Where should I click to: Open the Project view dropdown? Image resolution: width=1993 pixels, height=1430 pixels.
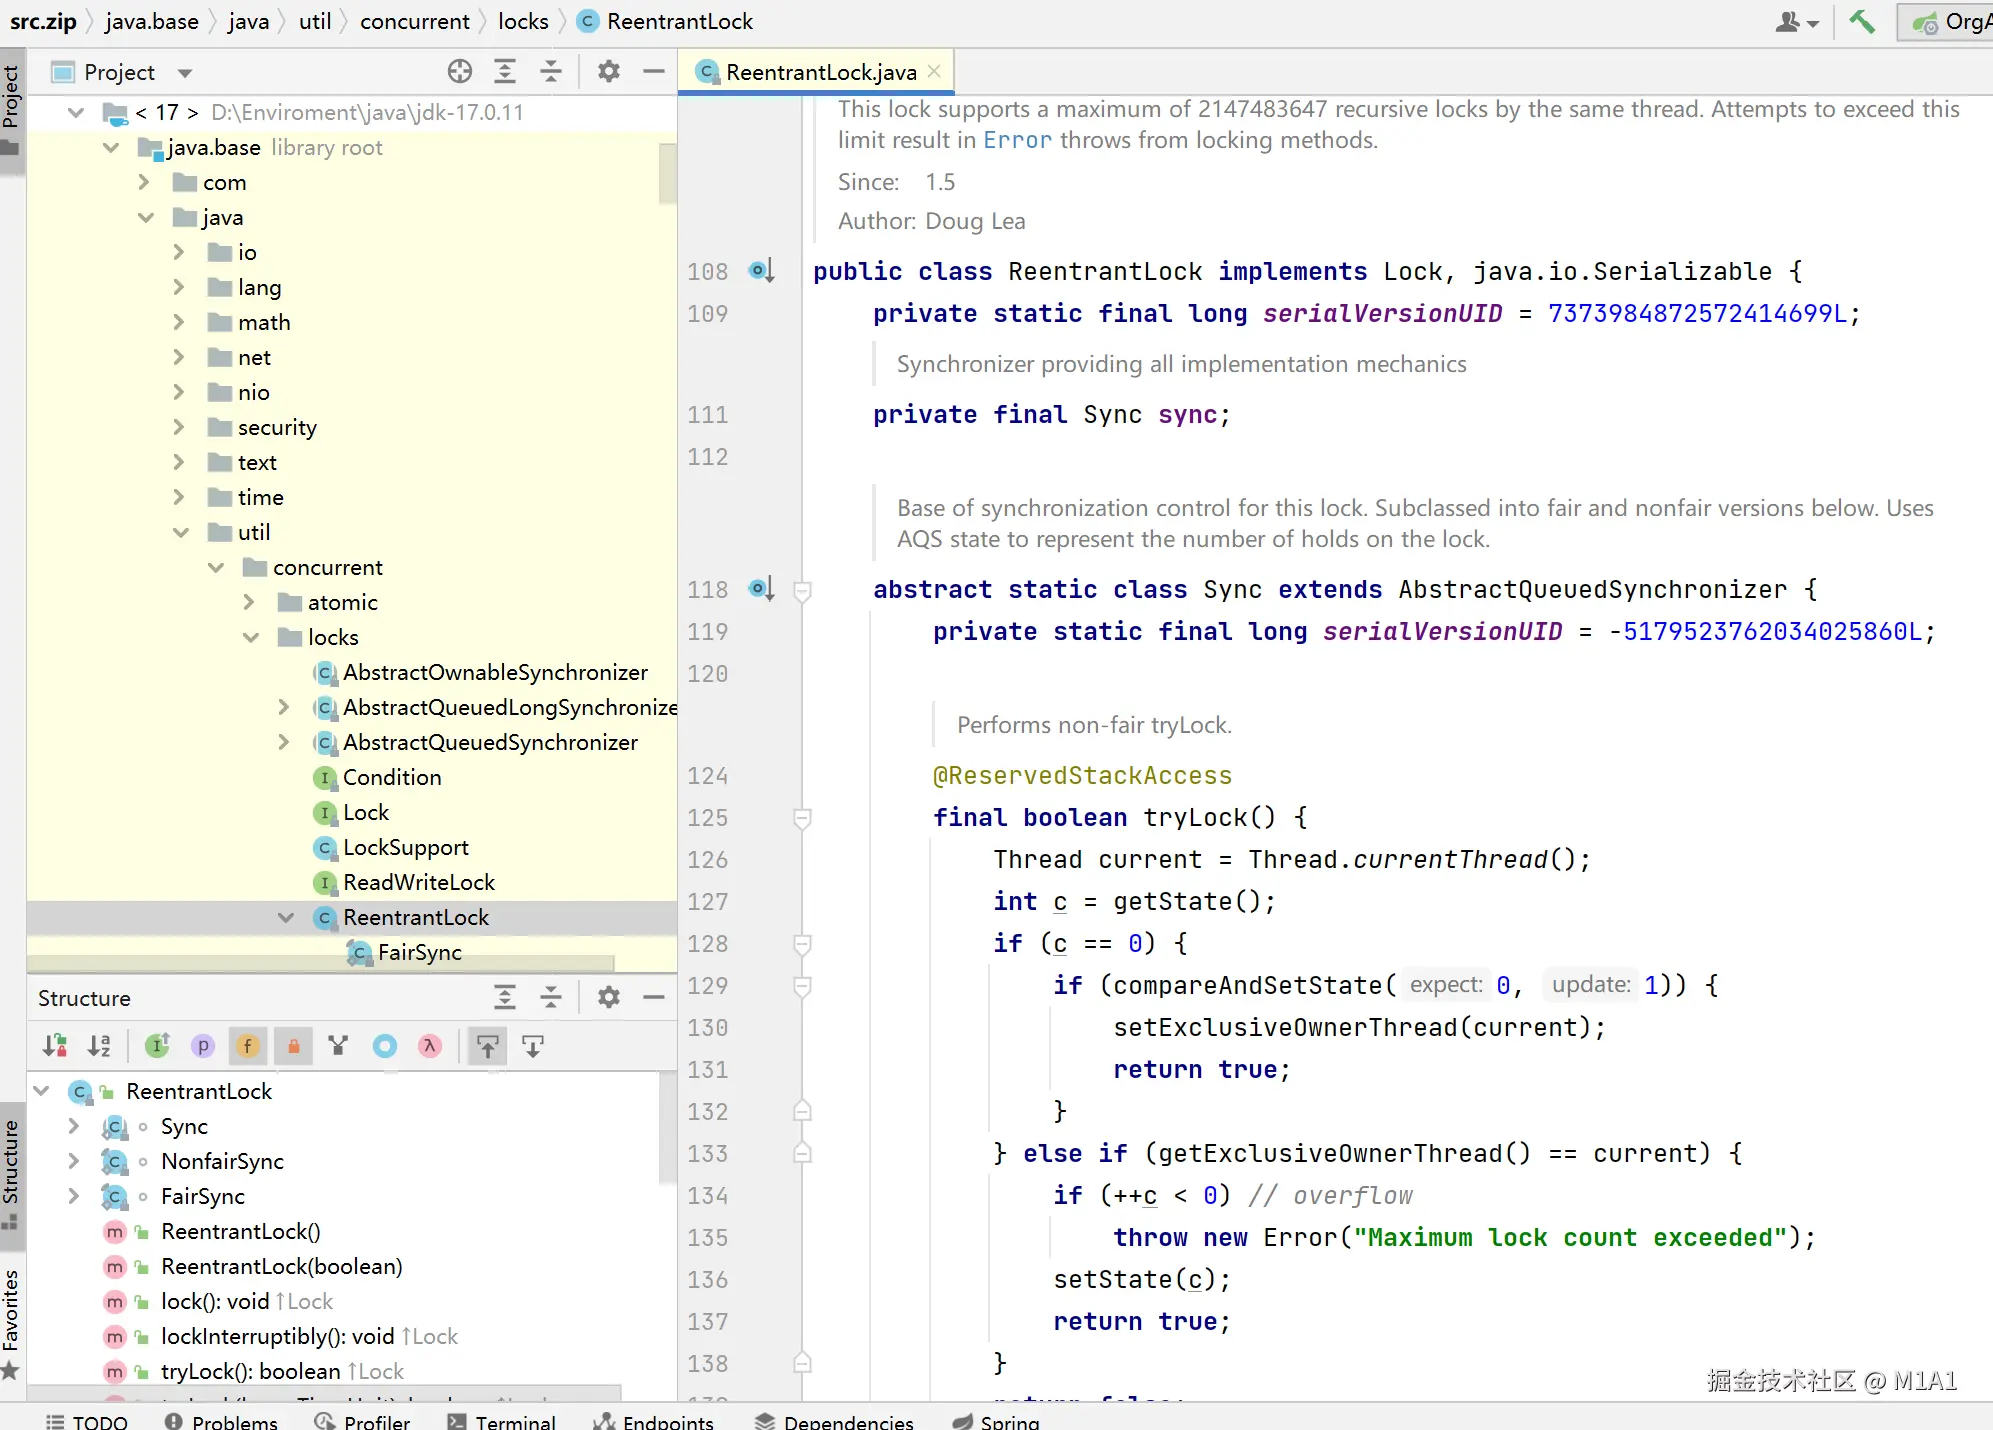tap(185, 72)
